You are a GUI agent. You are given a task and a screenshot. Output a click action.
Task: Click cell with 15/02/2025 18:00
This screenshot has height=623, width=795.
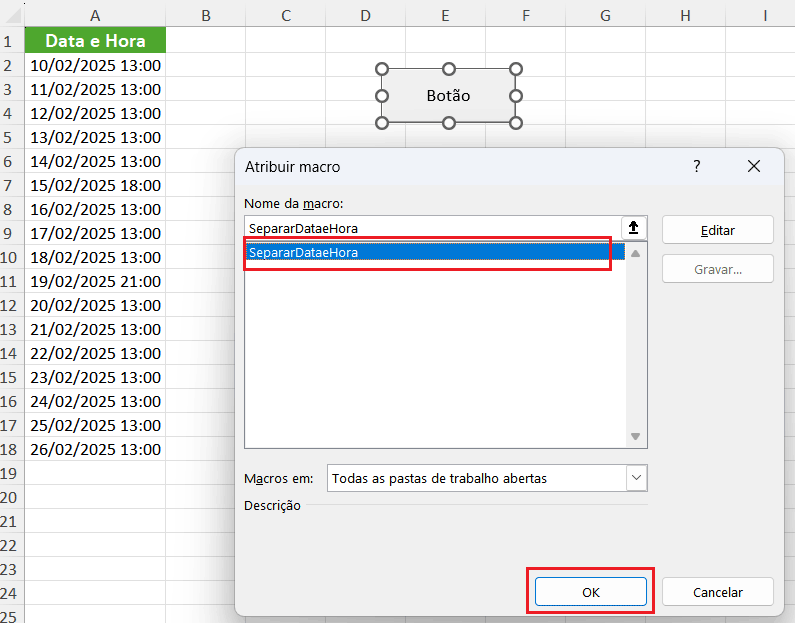pos(95,185)
